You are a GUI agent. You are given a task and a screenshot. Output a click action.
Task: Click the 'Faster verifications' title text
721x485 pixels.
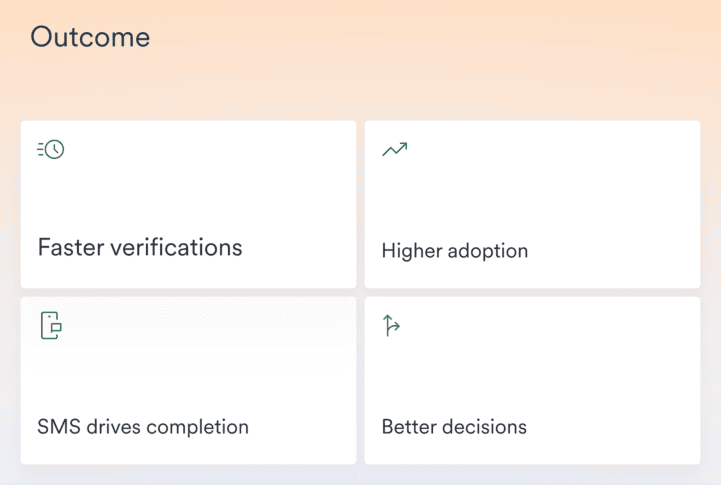click(140, 247)
